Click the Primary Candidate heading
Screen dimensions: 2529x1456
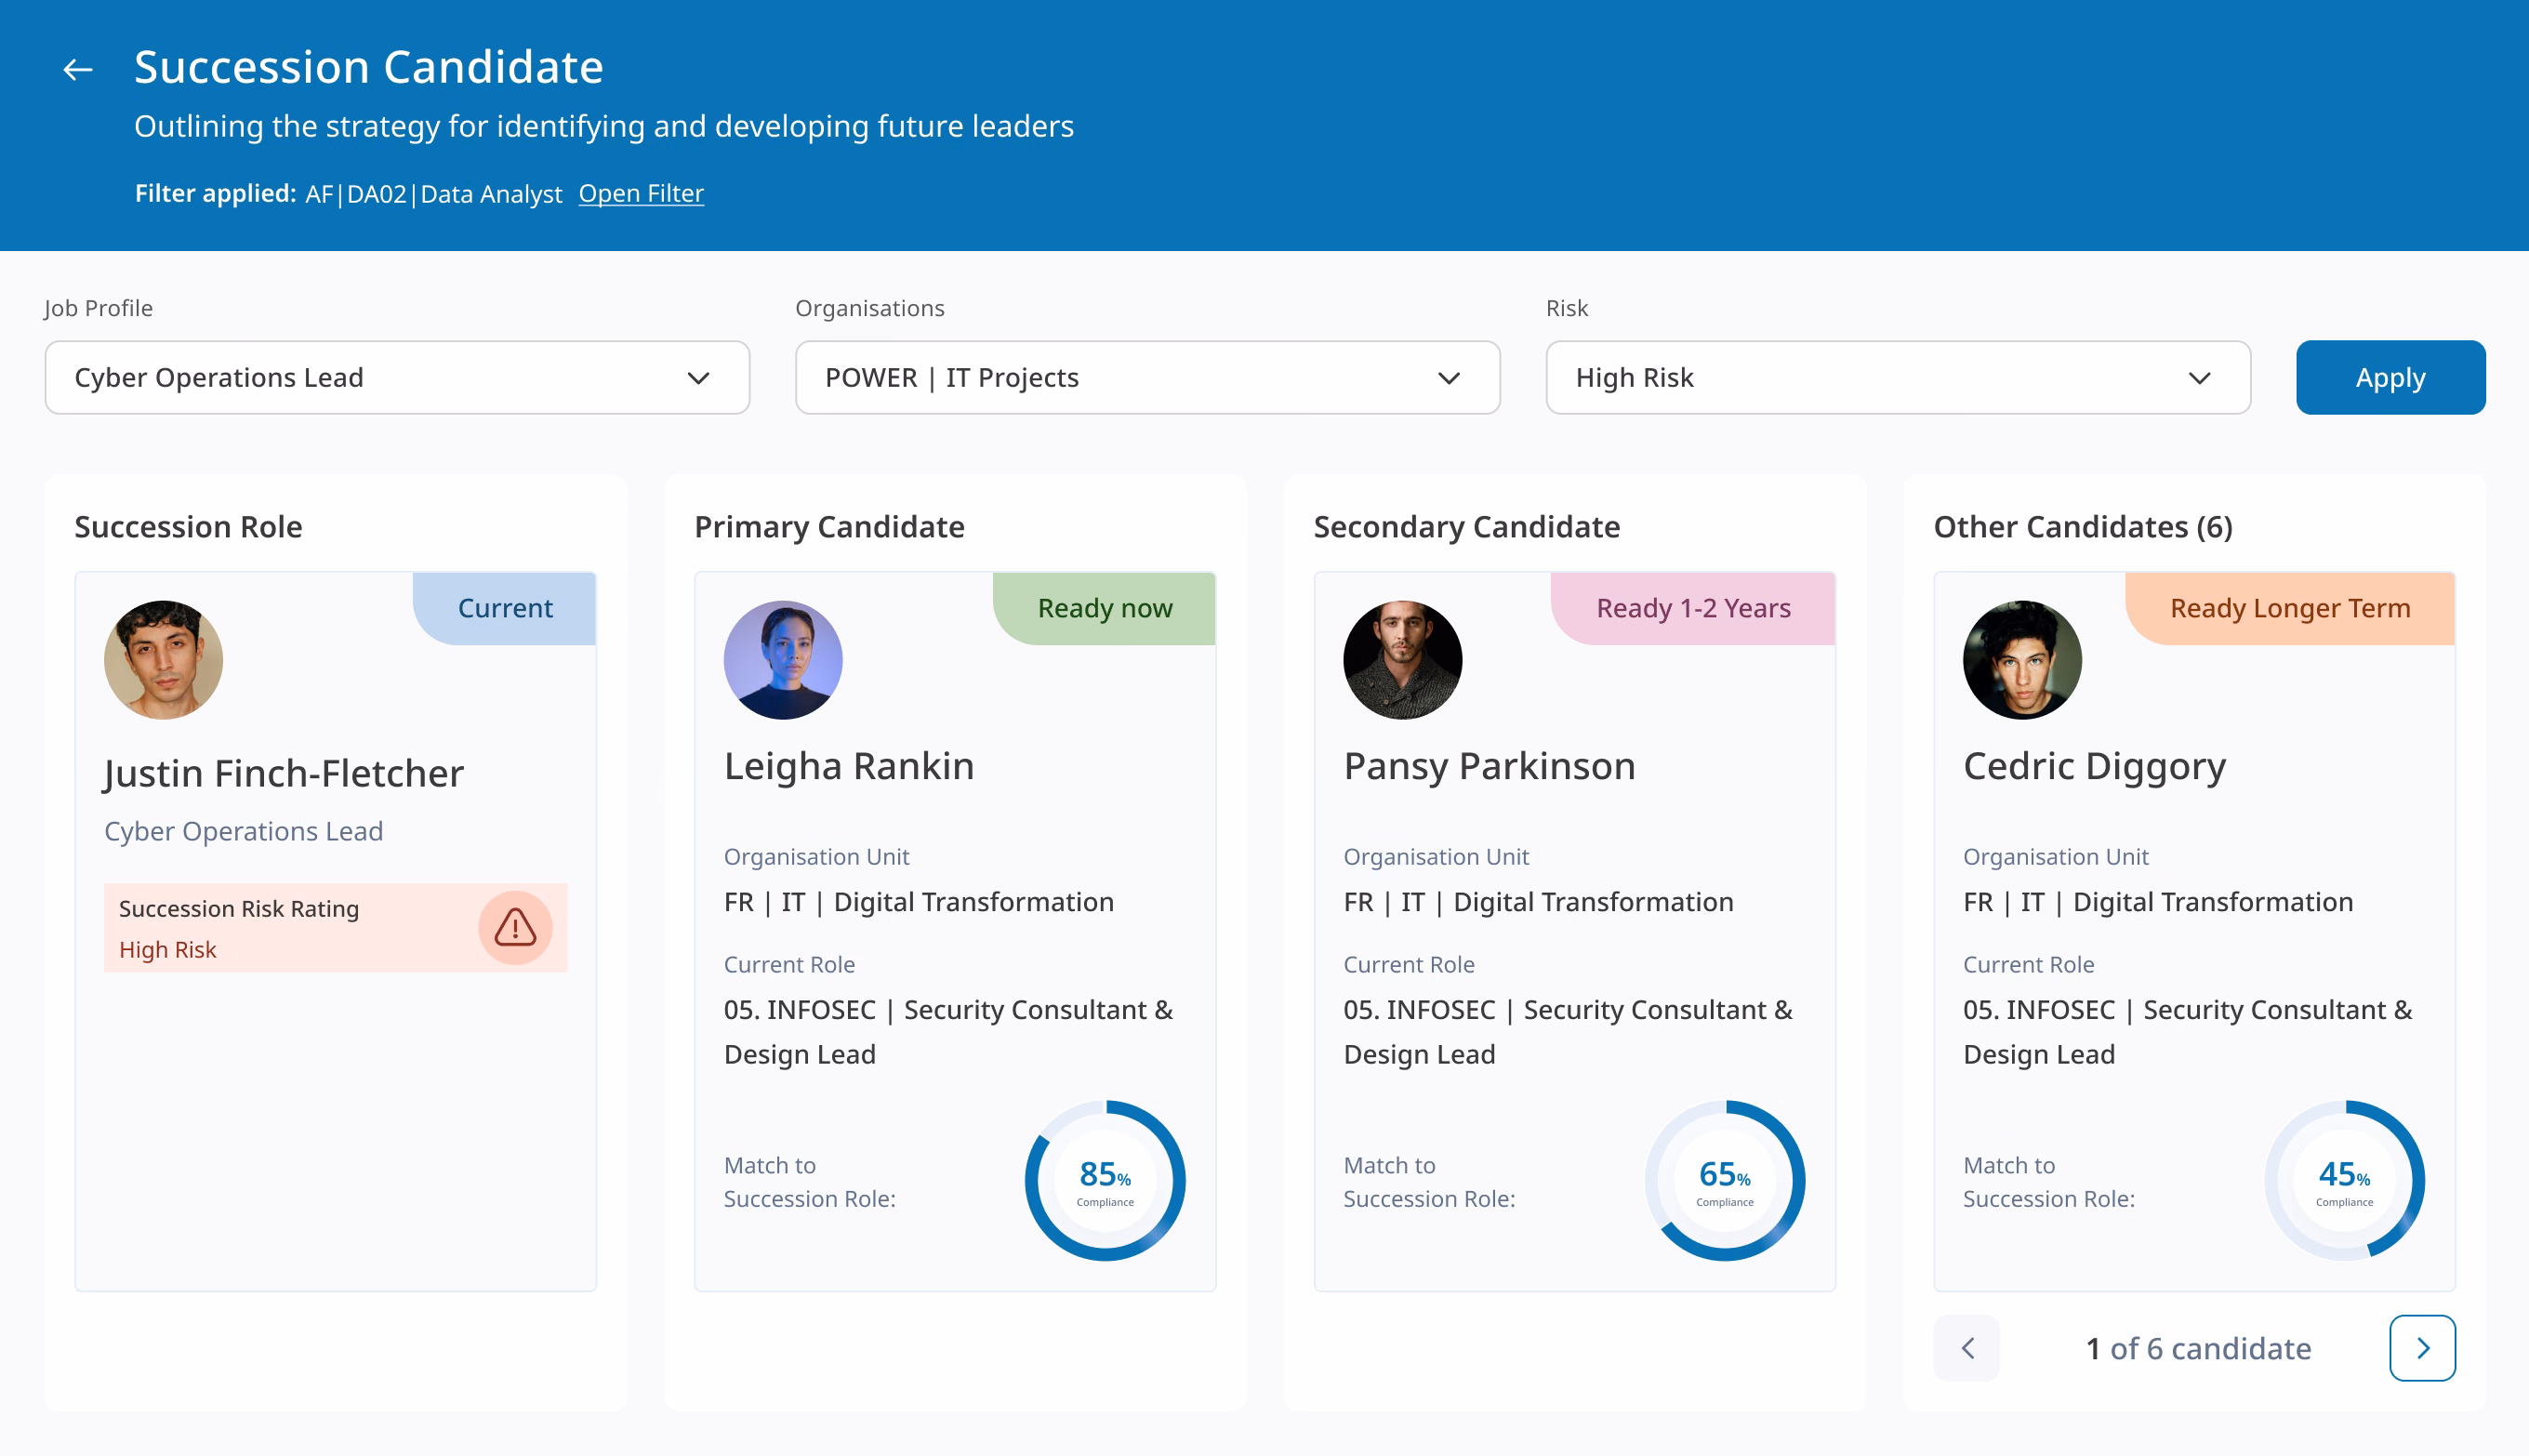(x=829, y=527)
